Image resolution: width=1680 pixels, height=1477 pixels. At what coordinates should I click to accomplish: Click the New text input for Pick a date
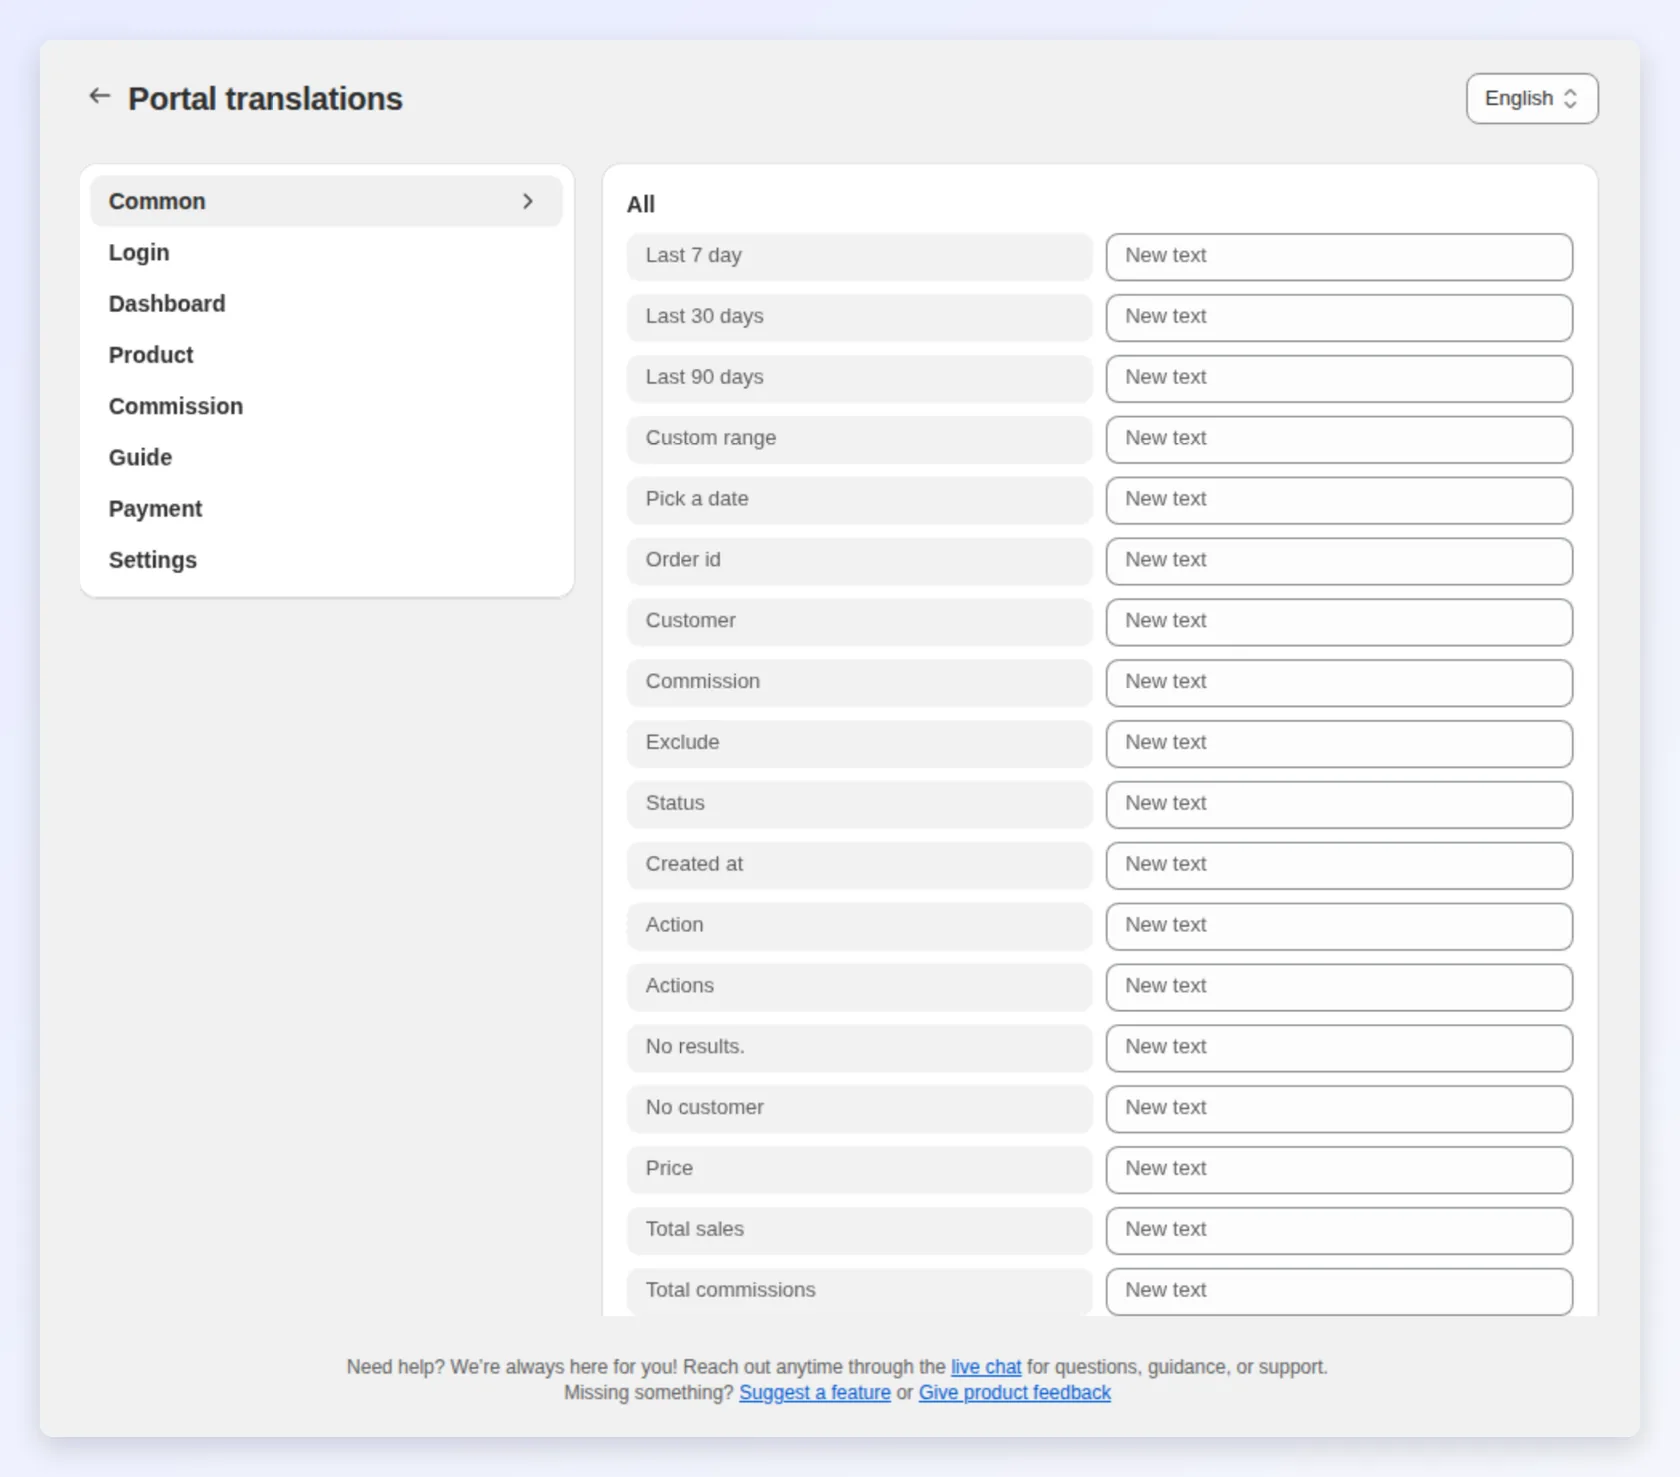(1338, 500)
